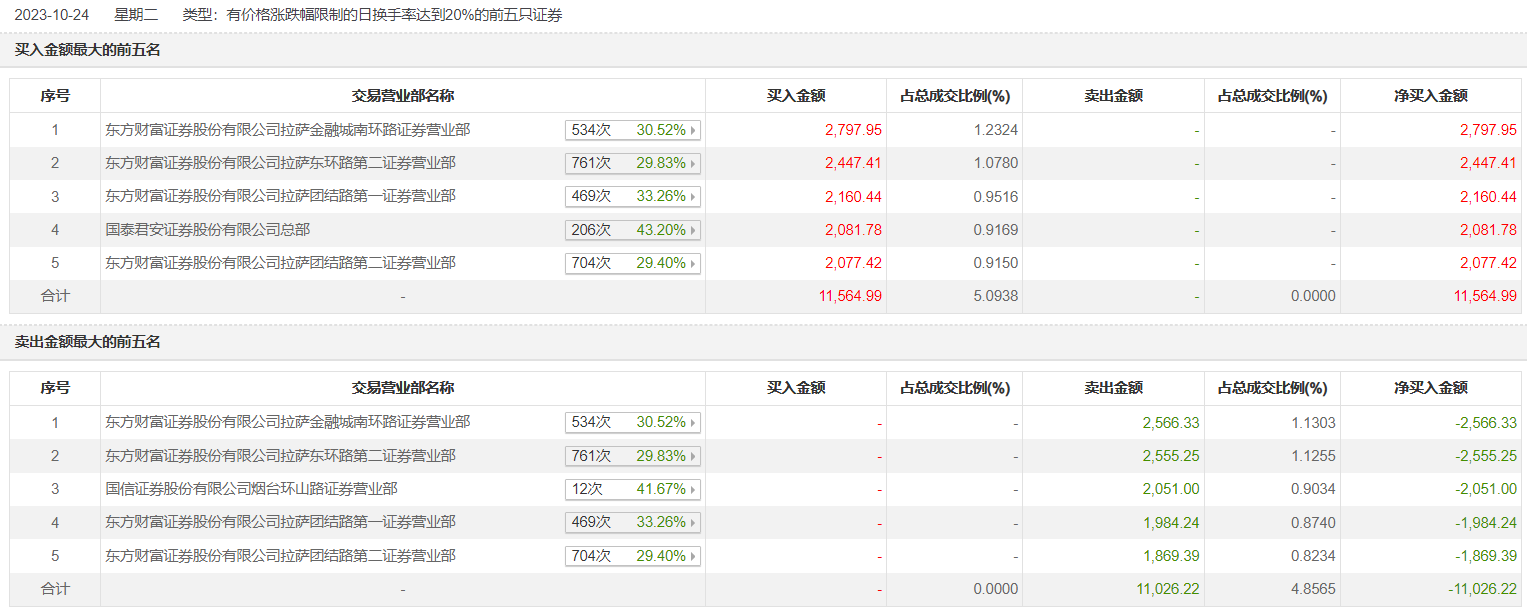Open 534次 30.52% dropdown in sell table
The image size is (1527, 609).
point(632,423)
